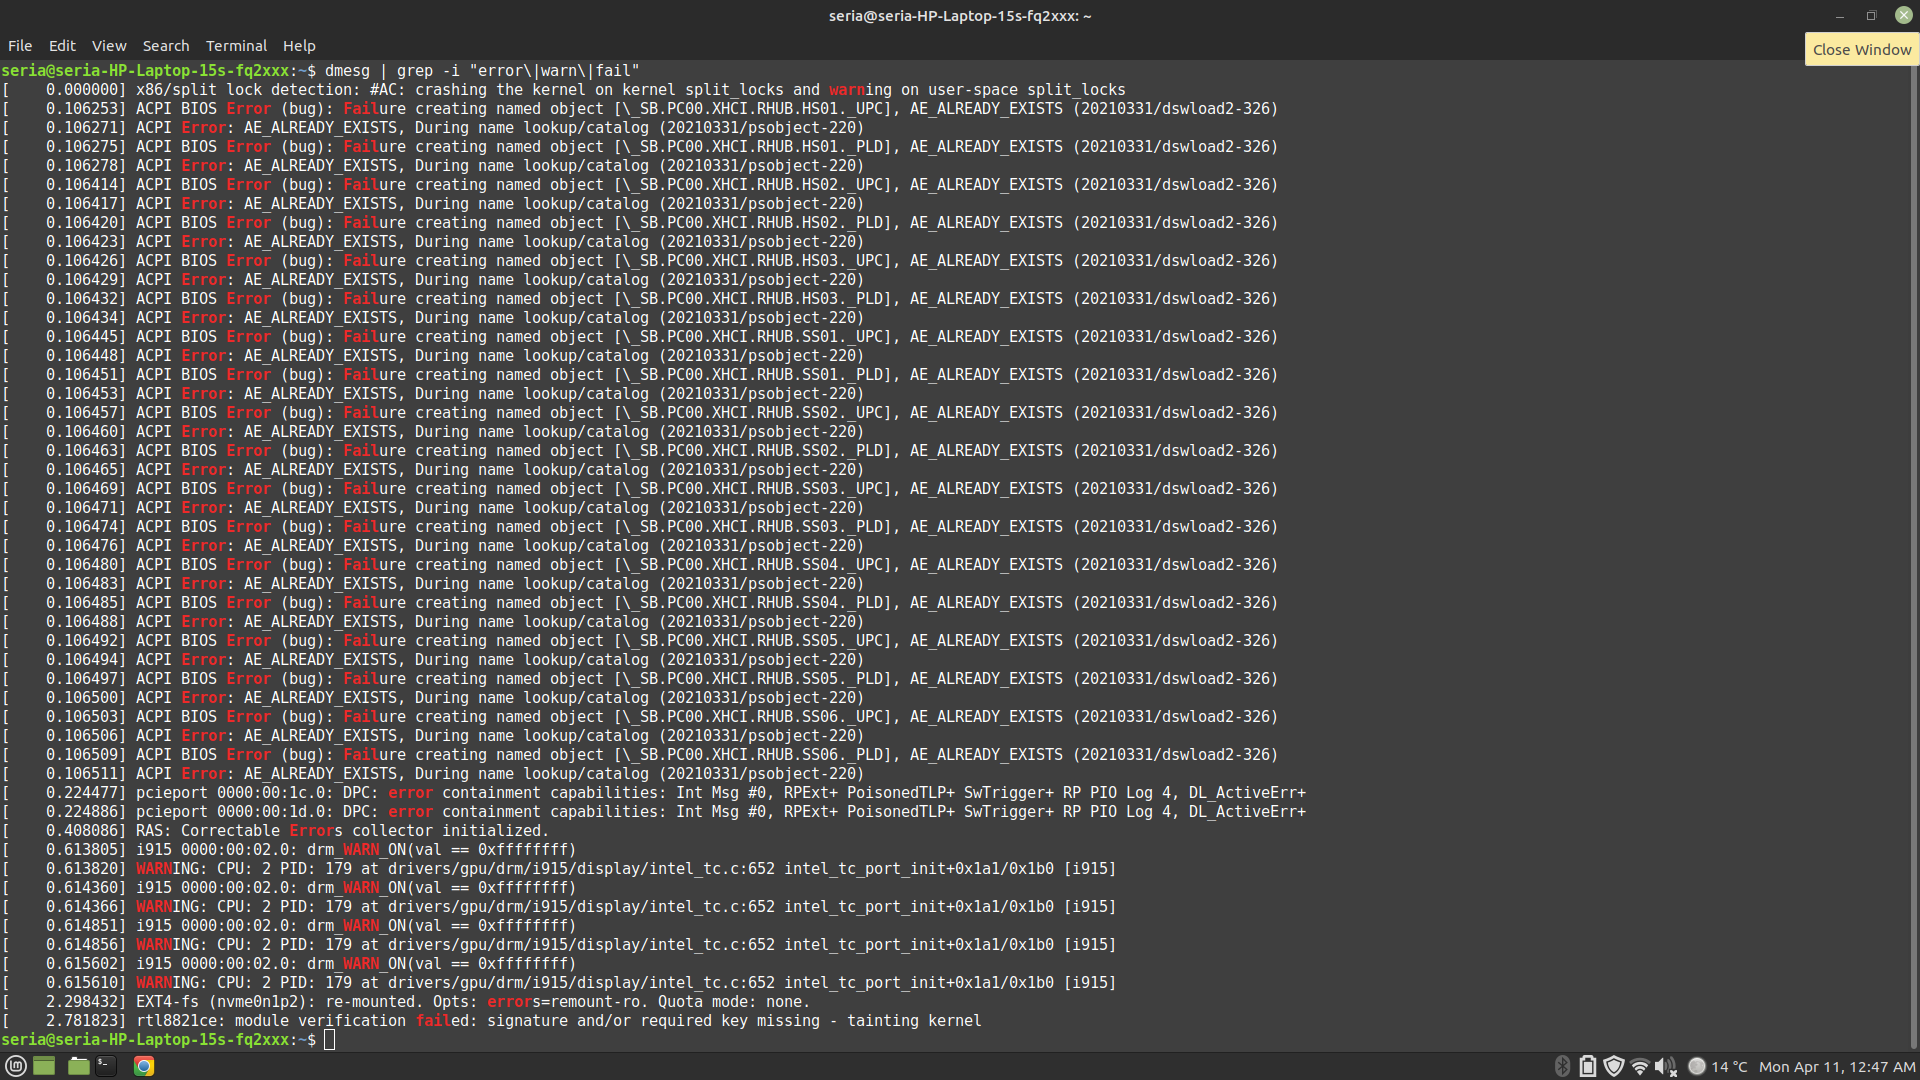Screen dimensions: 1920x1080
Task: Click the ACPI BIOS Error HS01._PLD line
Action: [x=640, y=147]
